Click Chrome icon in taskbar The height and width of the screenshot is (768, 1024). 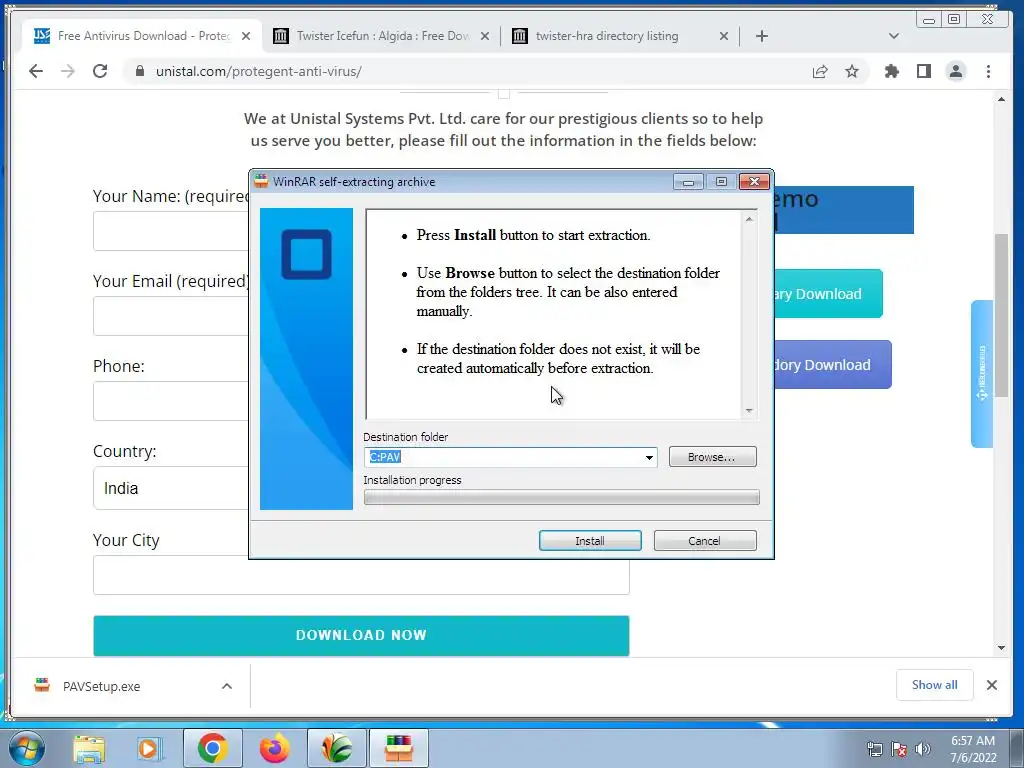(212, 748)
